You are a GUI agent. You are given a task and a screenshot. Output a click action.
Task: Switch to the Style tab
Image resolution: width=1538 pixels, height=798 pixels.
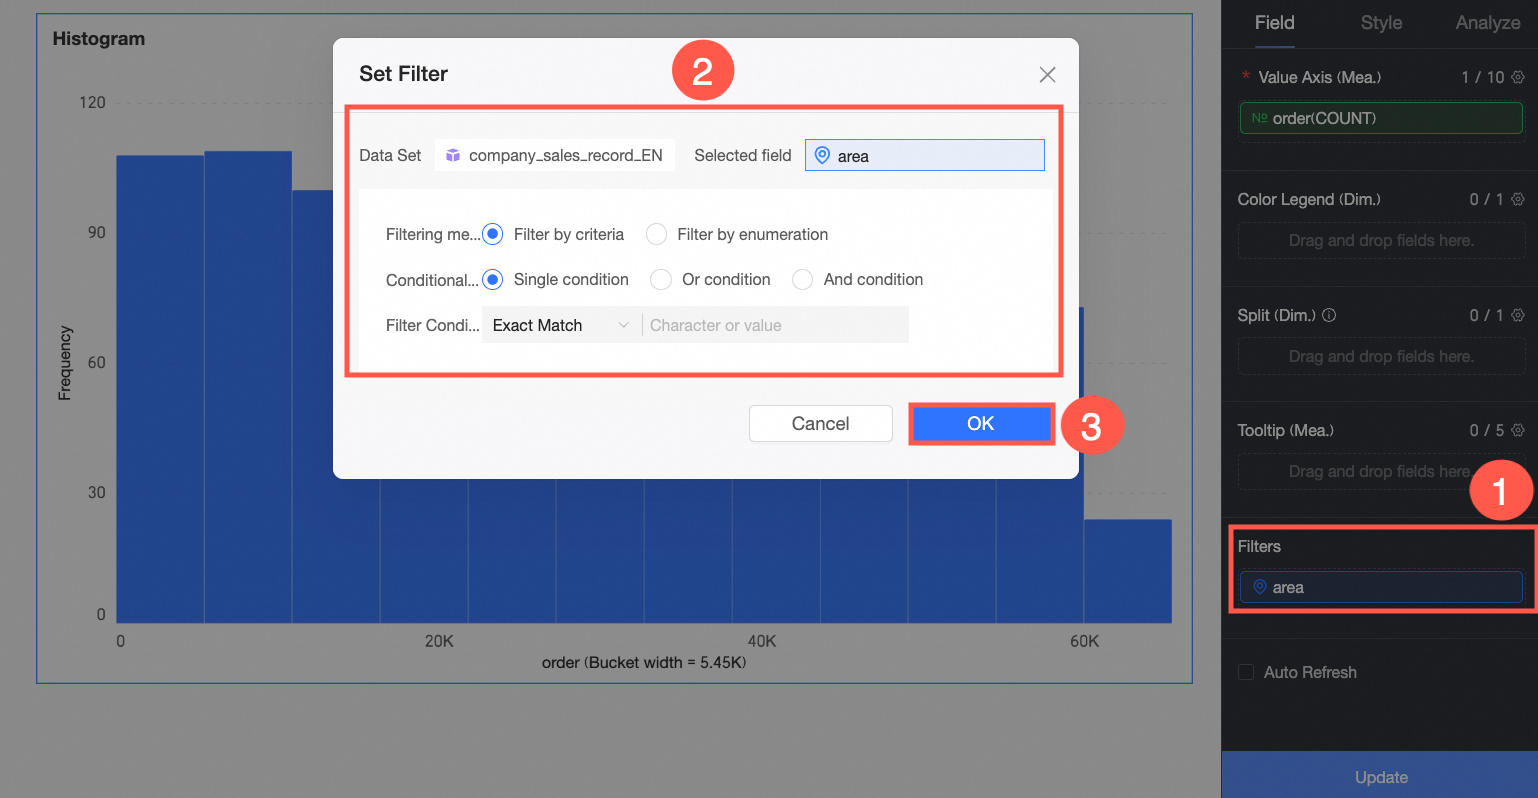pyautogui.click(x=1381, y=23)
